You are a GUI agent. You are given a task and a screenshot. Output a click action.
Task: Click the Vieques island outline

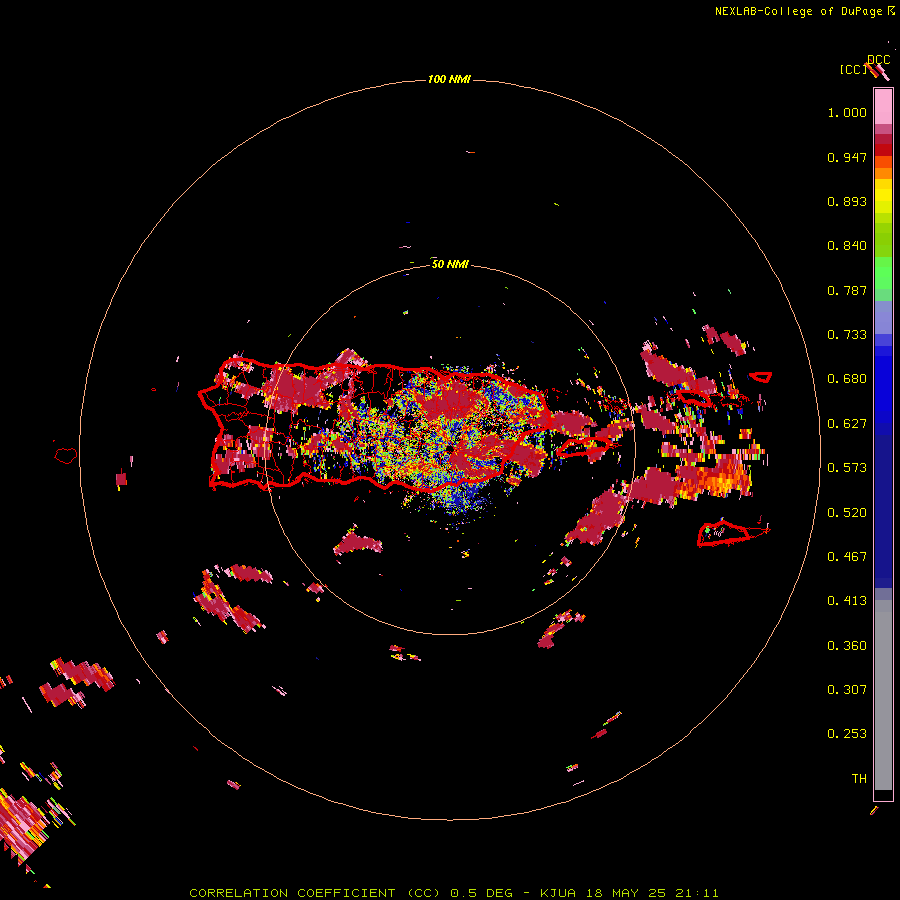click(x=585, y=447)
